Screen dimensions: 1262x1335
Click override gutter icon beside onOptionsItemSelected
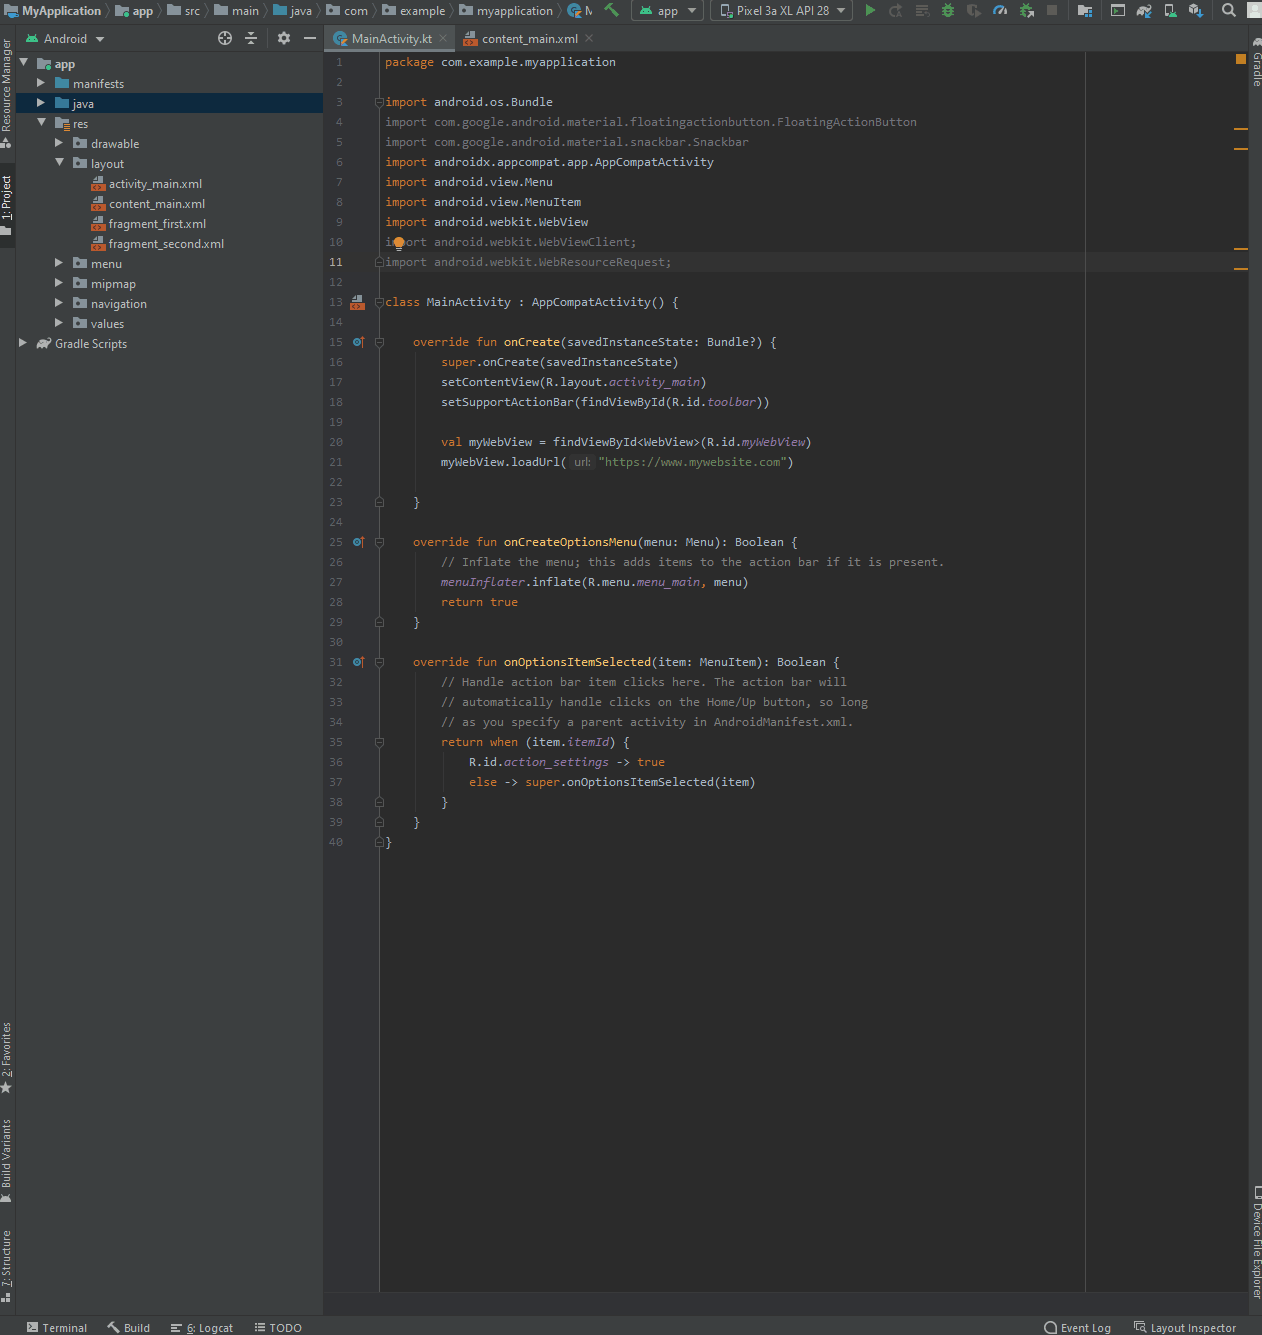point(358,662)
